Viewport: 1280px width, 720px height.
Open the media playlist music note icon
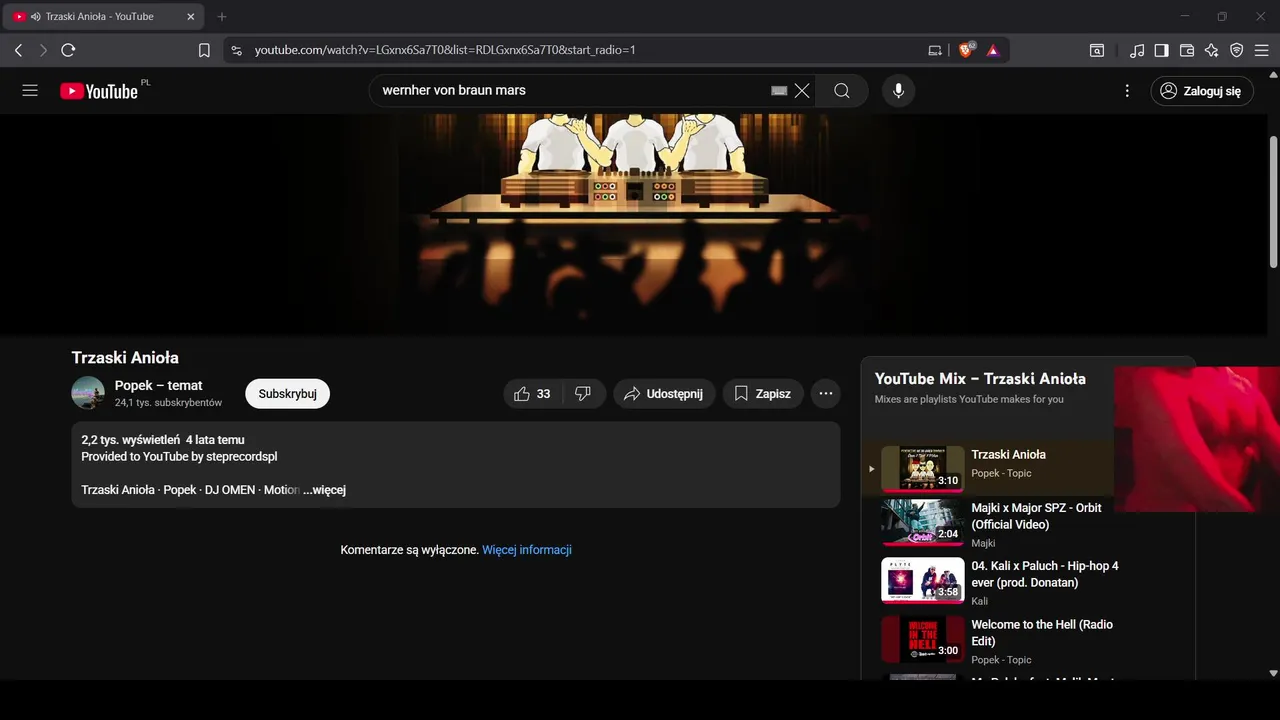(x=1137, y=50)
